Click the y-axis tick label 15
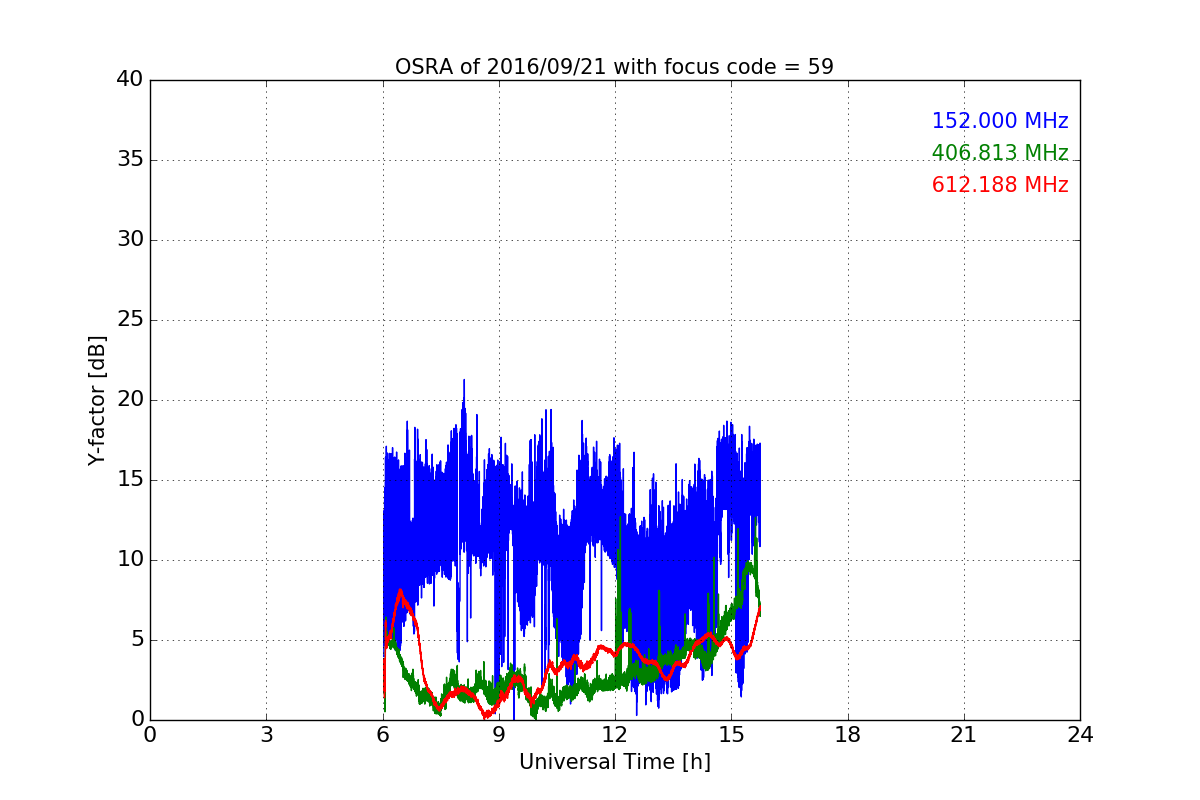This screenshot has width=1200, height=800. [130, 480]
